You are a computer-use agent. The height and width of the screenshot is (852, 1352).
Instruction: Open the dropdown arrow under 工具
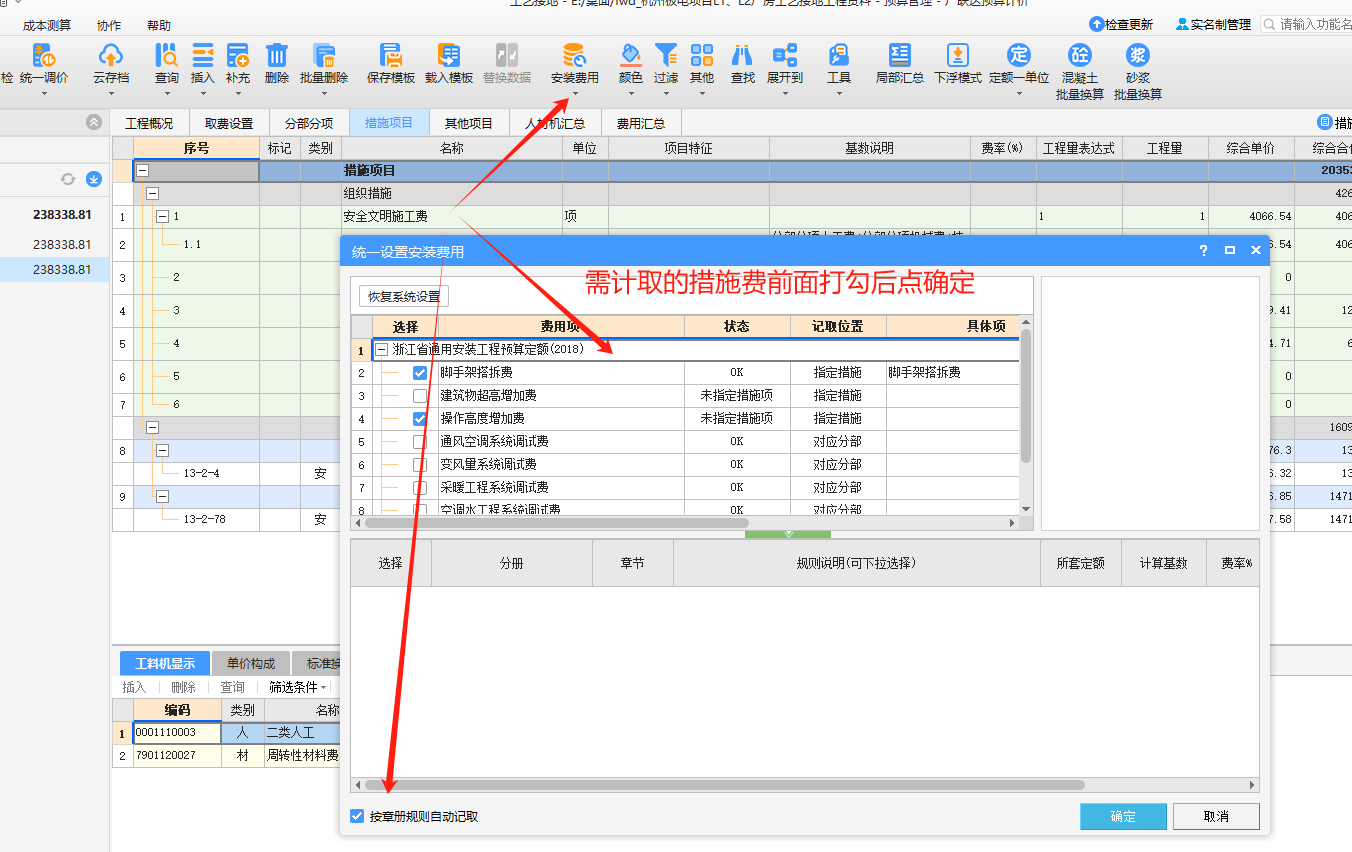[839, 94]
